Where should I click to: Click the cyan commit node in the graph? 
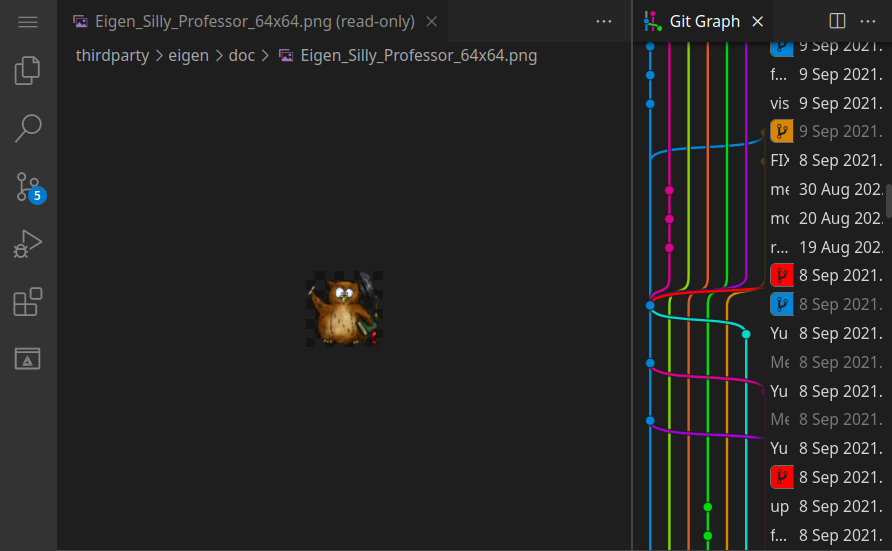tap(746, 334)
